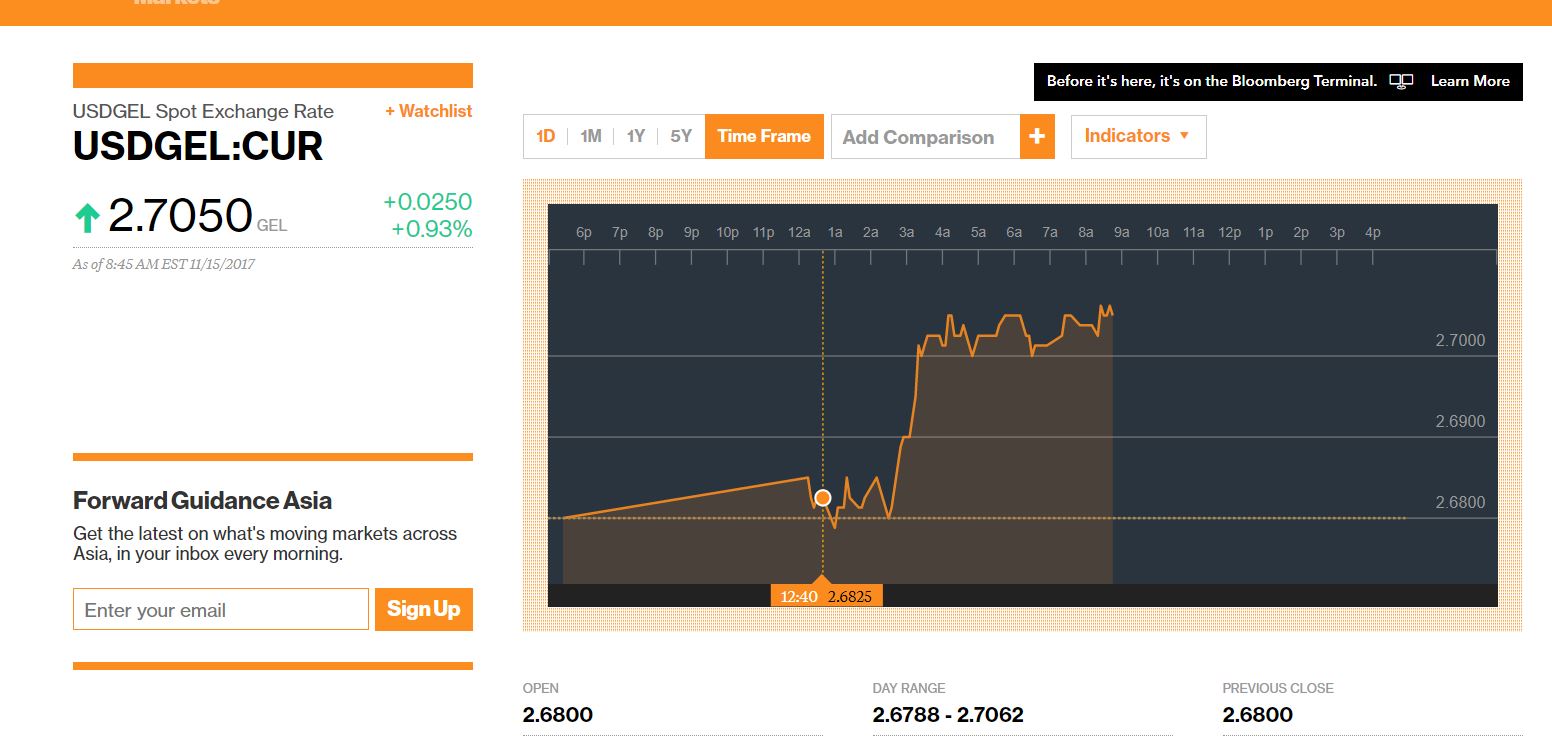The image size is (1552, 741).
Task: Click the 12:40 2.6825 crosshair tooltip
Action: click(827, 596)
